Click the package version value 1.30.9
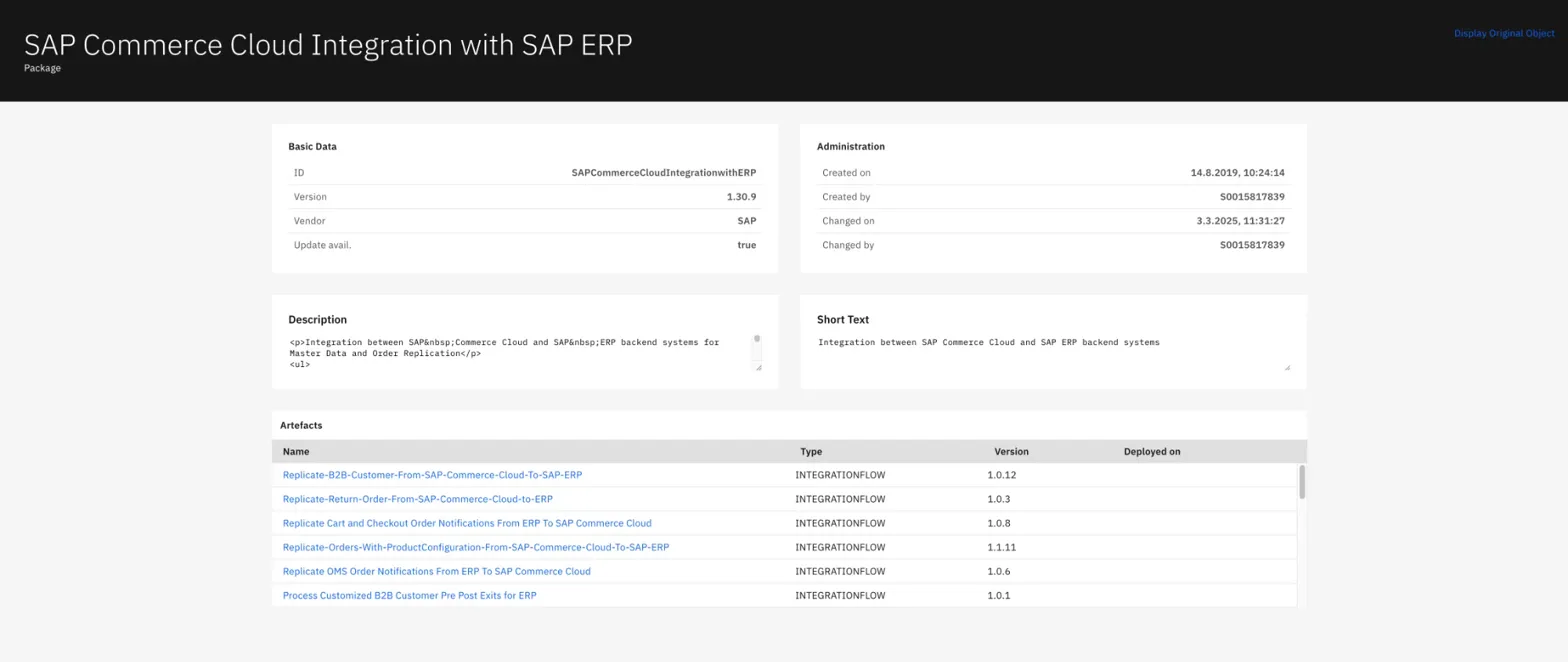The height and width of the screenshot is (662, 1568). [x=741, y=197]
